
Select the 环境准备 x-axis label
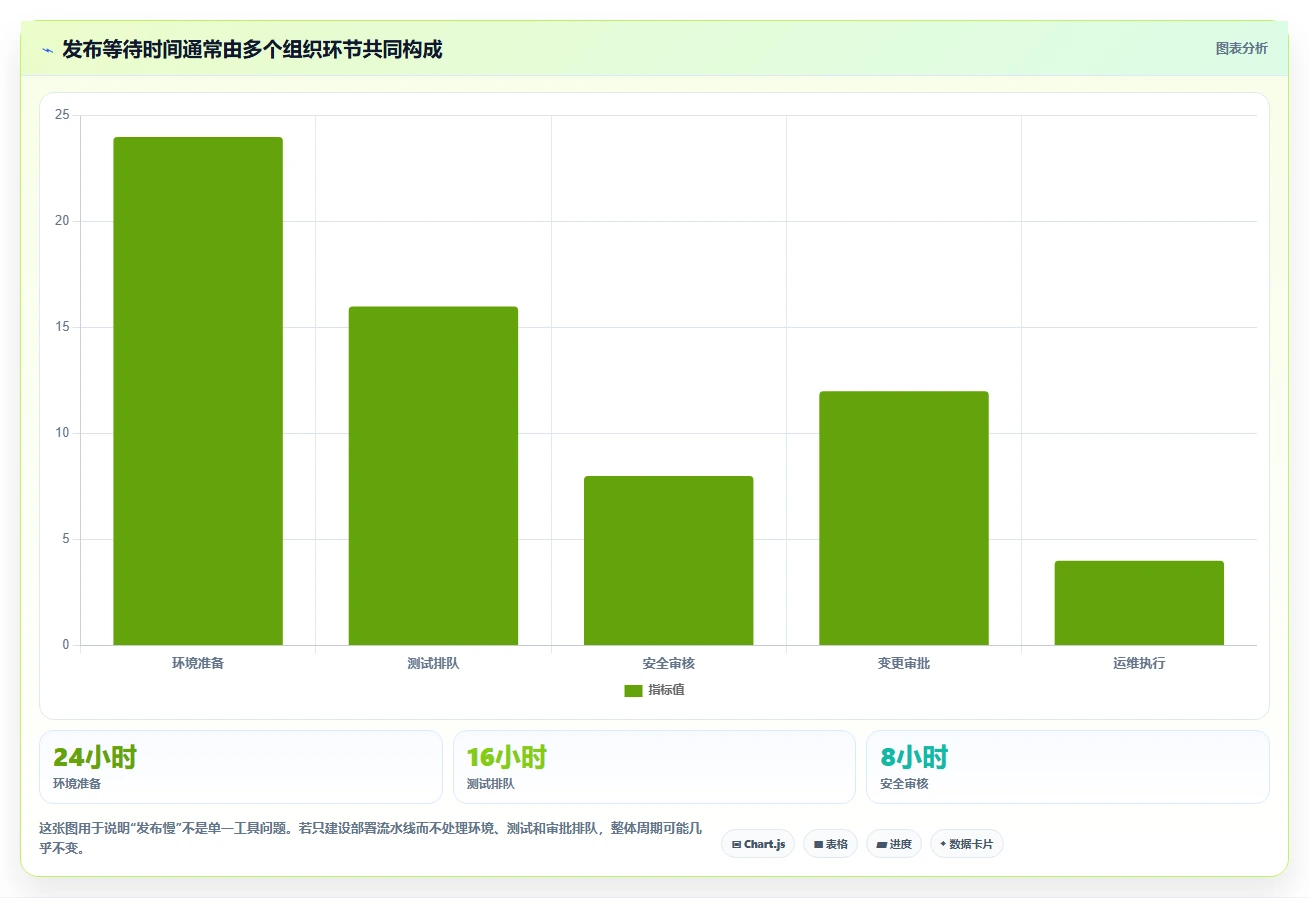tap(198, 663)
